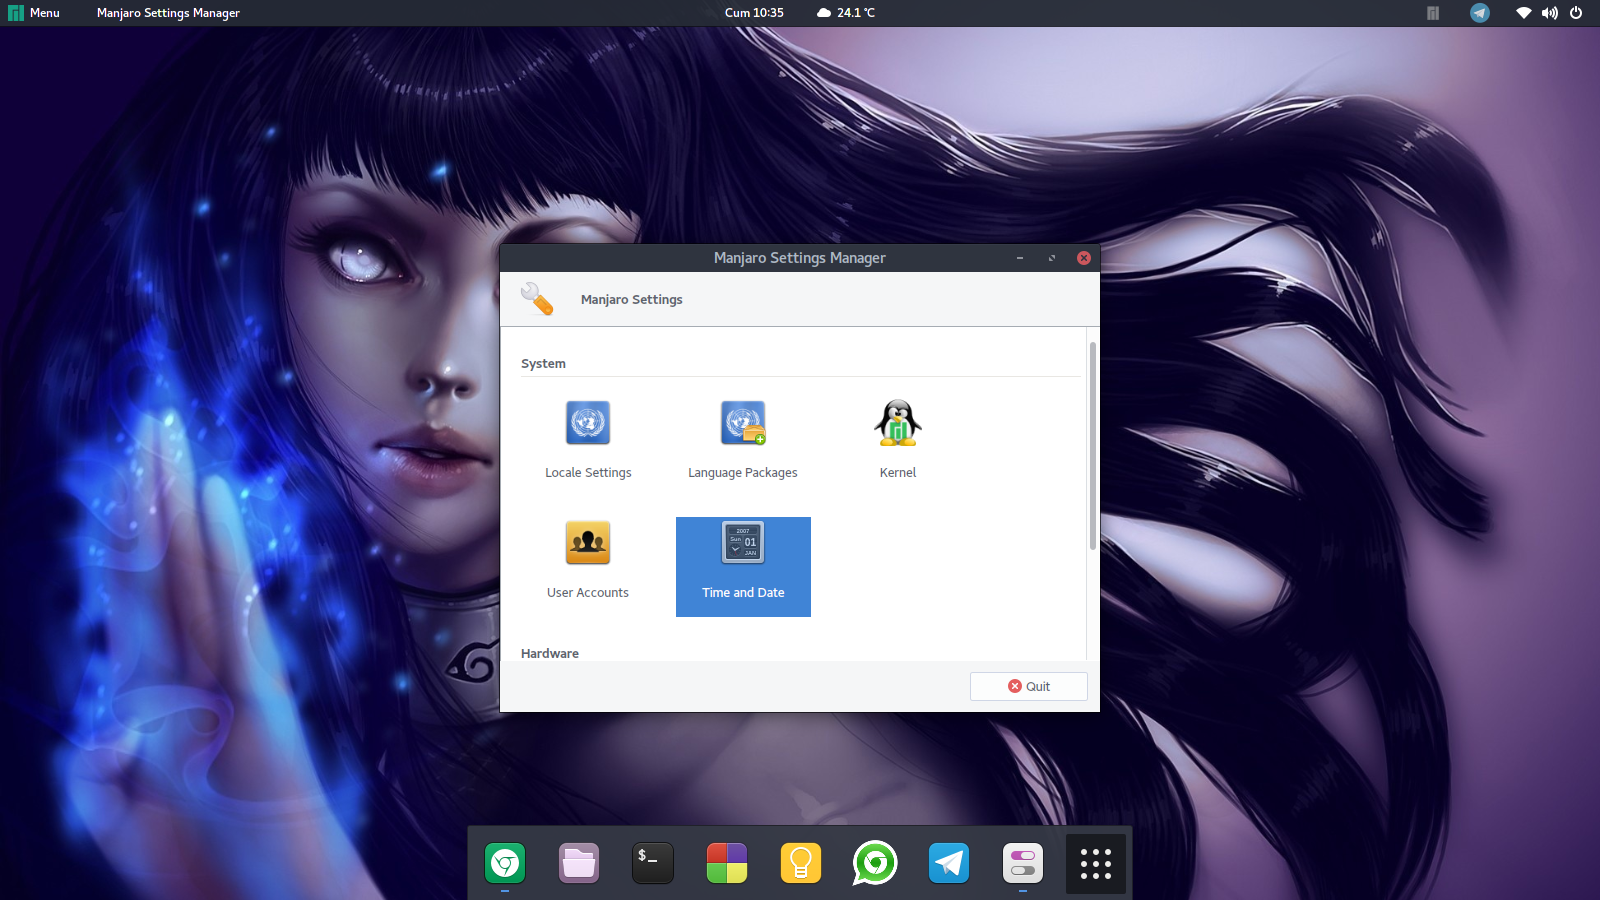Open the toggle-switches settings app in dock
The height and width of the screenshot is (900, 1600).
tap(1023, 863)
